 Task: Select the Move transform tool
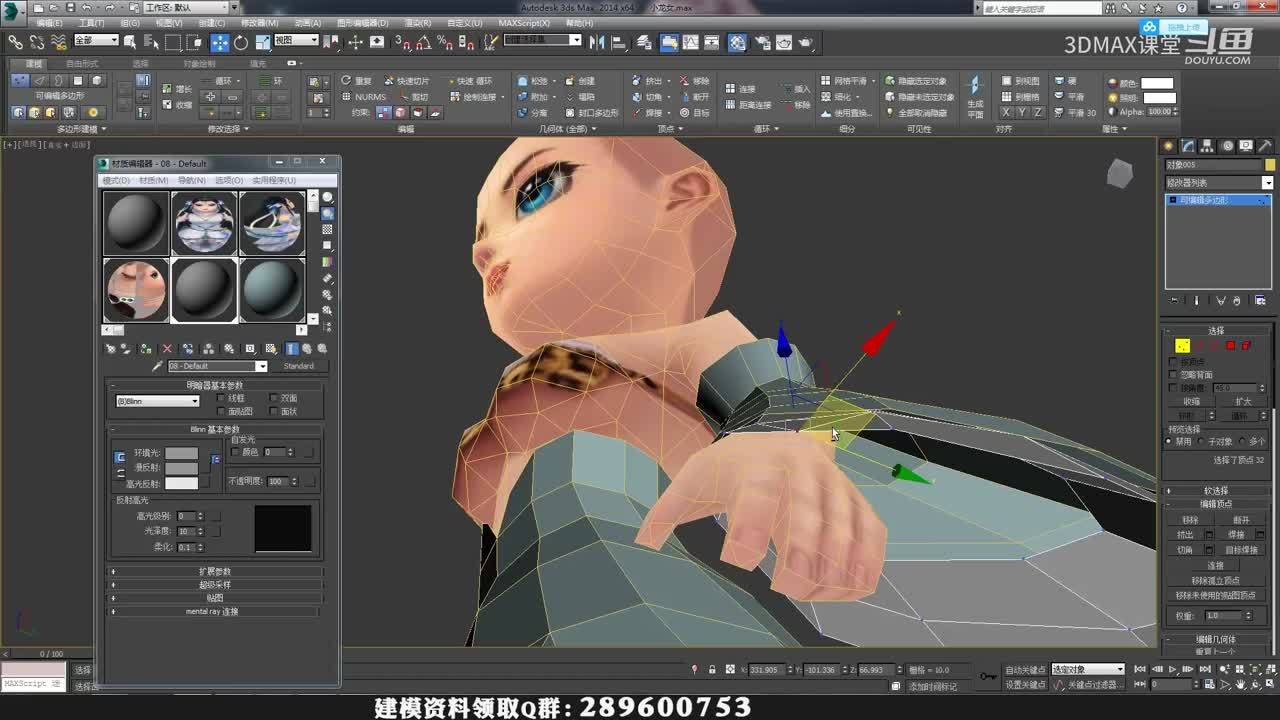pos(219,42)
